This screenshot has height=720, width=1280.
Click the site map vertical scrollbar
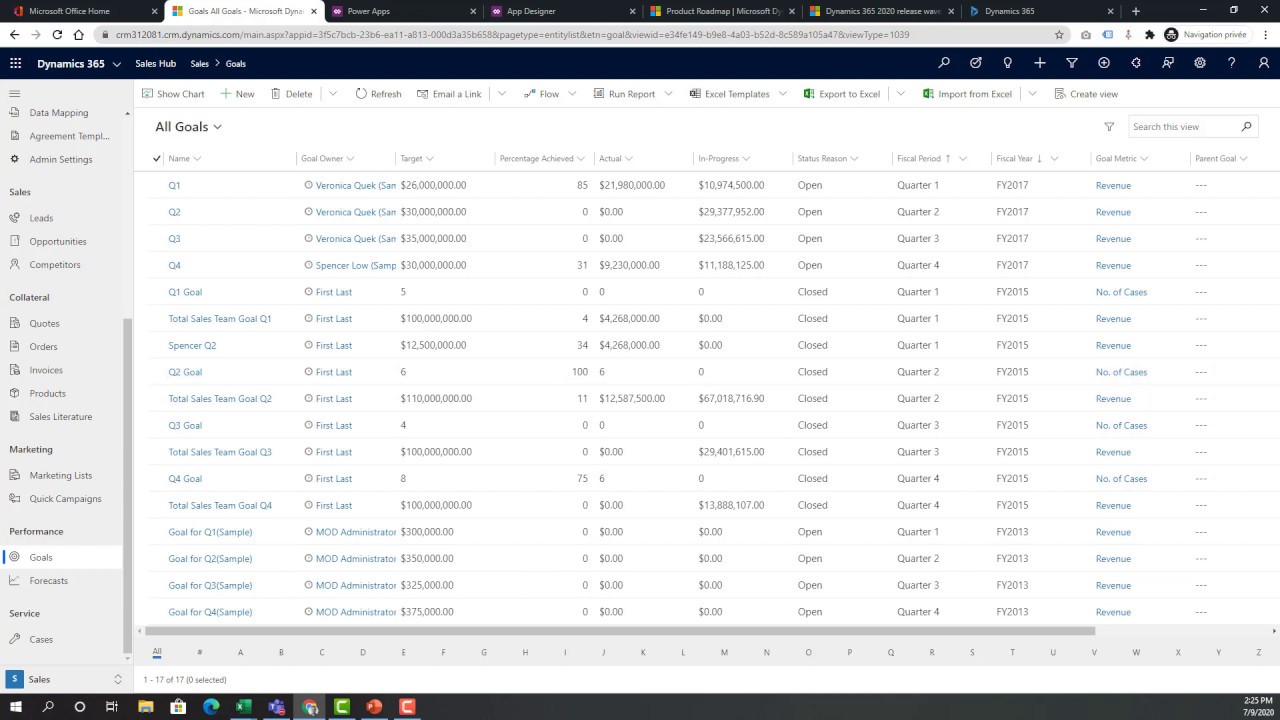pos(126,485)
